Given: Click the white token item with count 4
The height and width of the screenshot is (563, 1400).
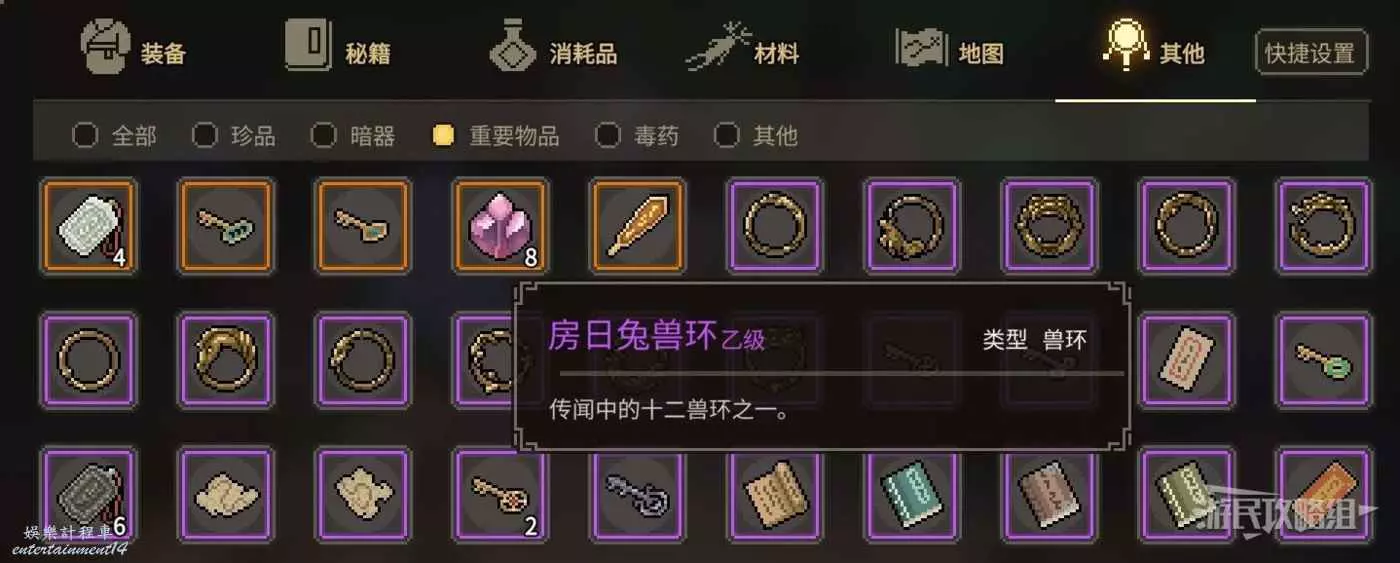Looking at the screenshot, I should pos(87,226).
